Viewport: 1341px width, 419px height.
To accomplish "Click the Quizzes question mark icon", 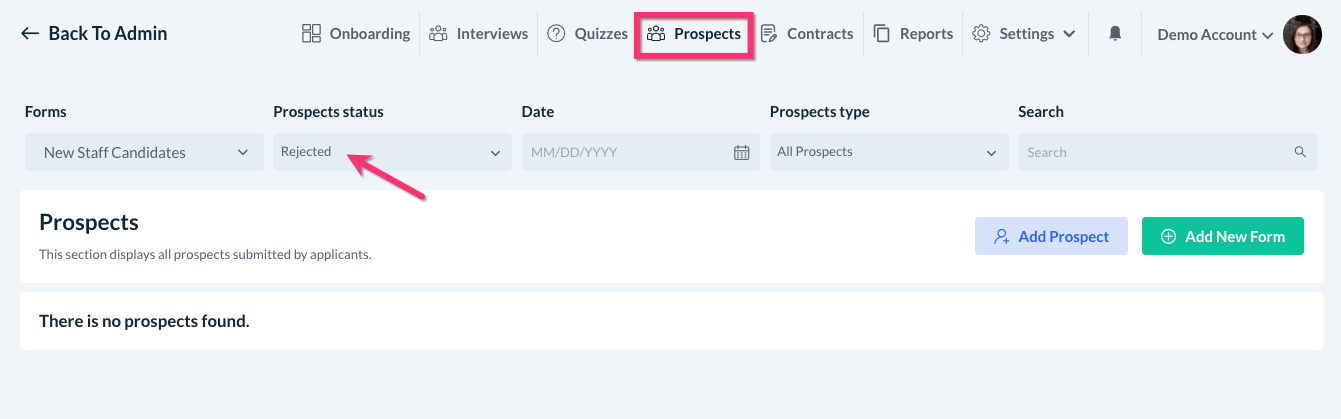I will pyautogui.click(x=557, y=34).
